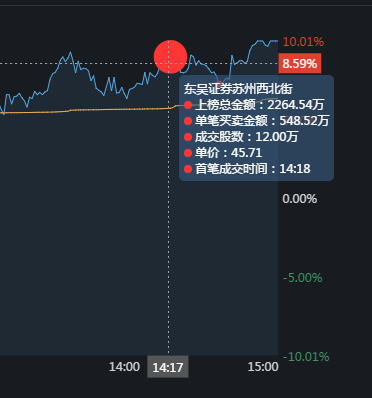This screenshot has height=398, width=372.
Task: Click the 14:17 crosshair time label
Action: point(168,367)
